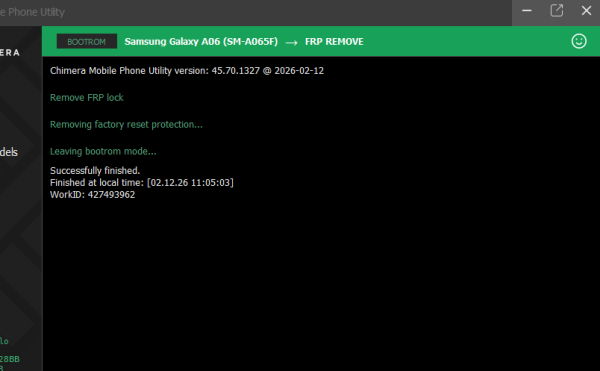Click 'Removing factory reset protection...' line
Image resolution: width=600 pixels, height=371 pixels.
click(x=126, y=125)
